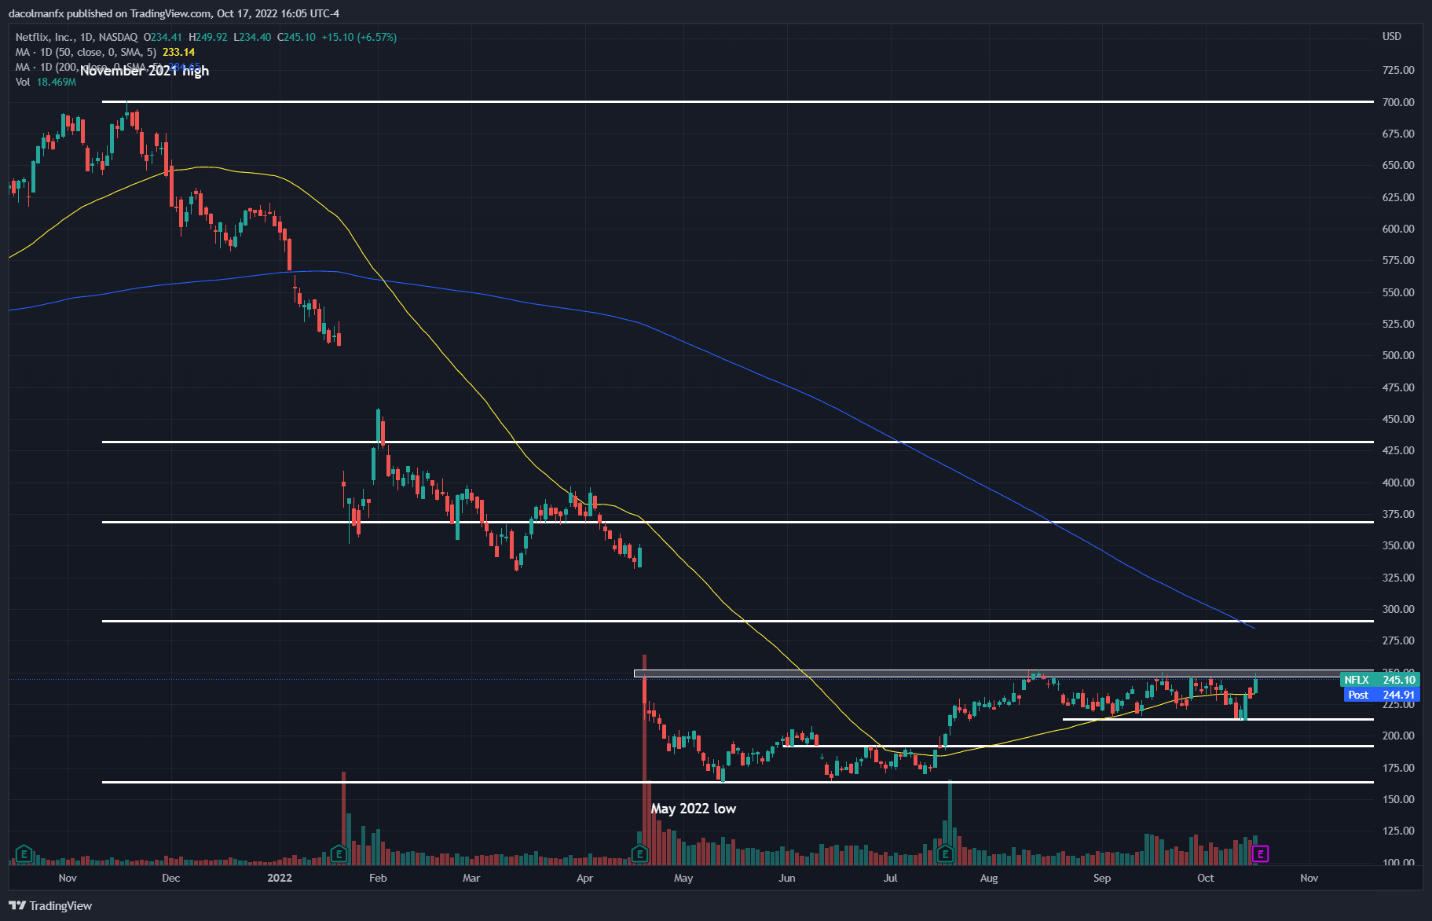Screen dimensions: 1432x921
Task: Click the 200.00 price axis label
Action: click(x=1398, y=736)
